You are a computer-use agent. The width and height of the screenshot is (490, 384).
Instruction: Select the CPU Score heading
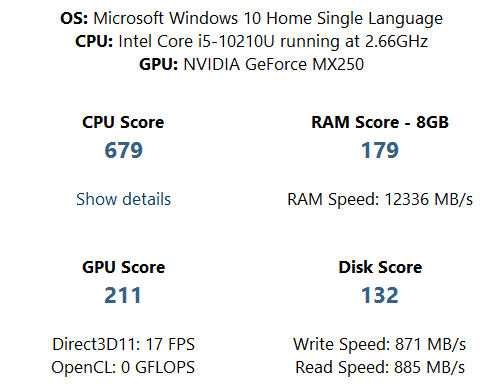tap(123, 122)
